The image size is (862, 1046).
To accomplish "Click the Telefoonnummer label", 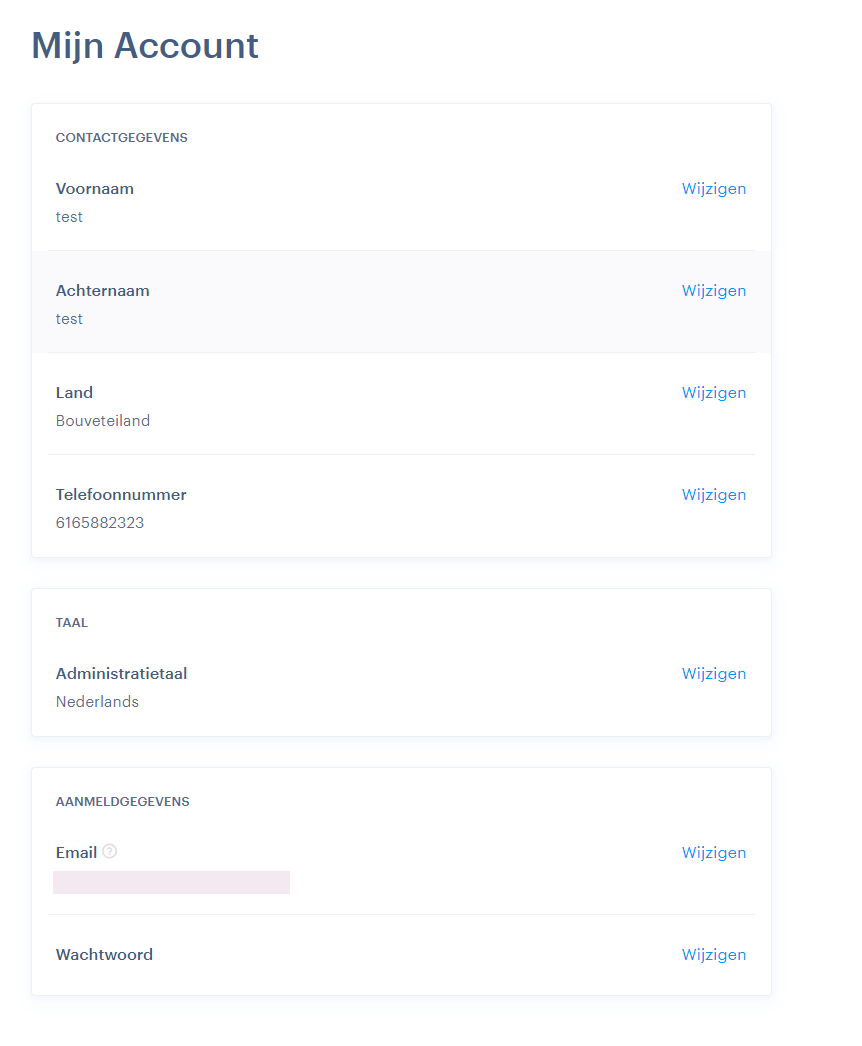I will click(x=121, y=495).
